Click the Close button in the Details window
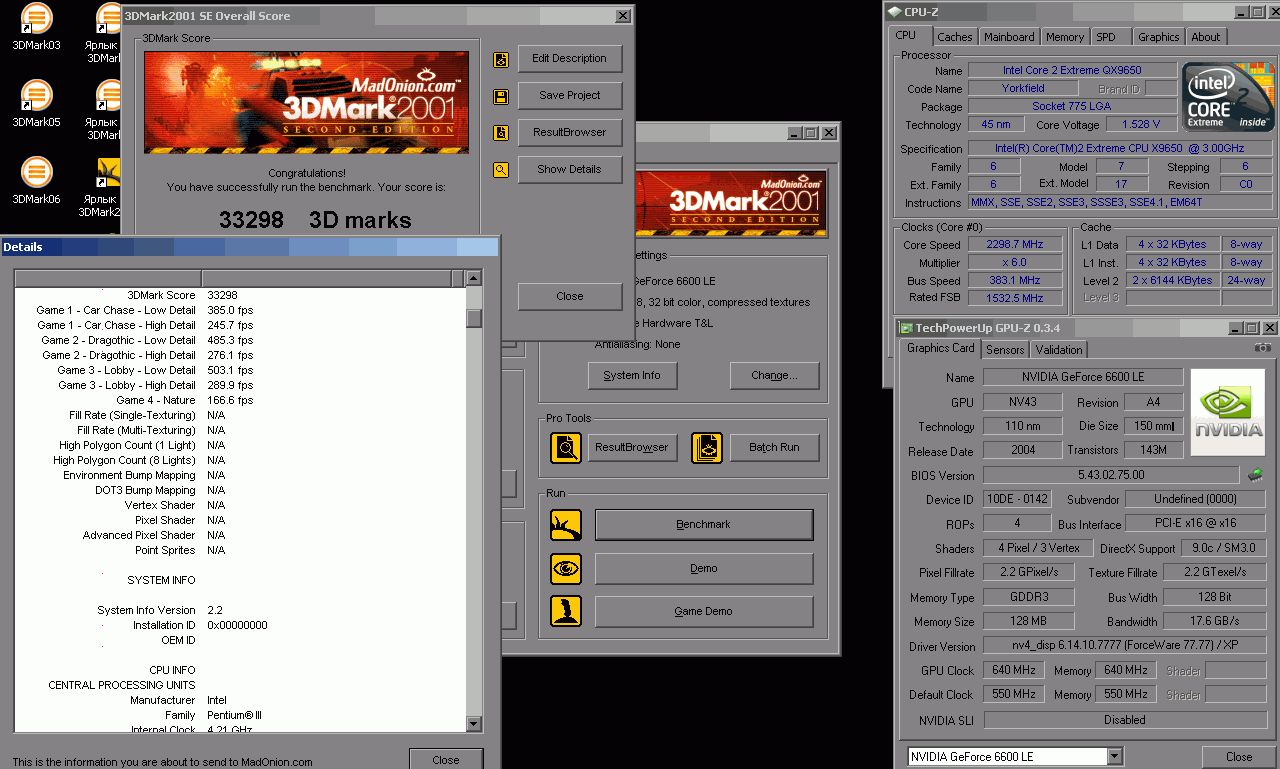 coord(446,760)
